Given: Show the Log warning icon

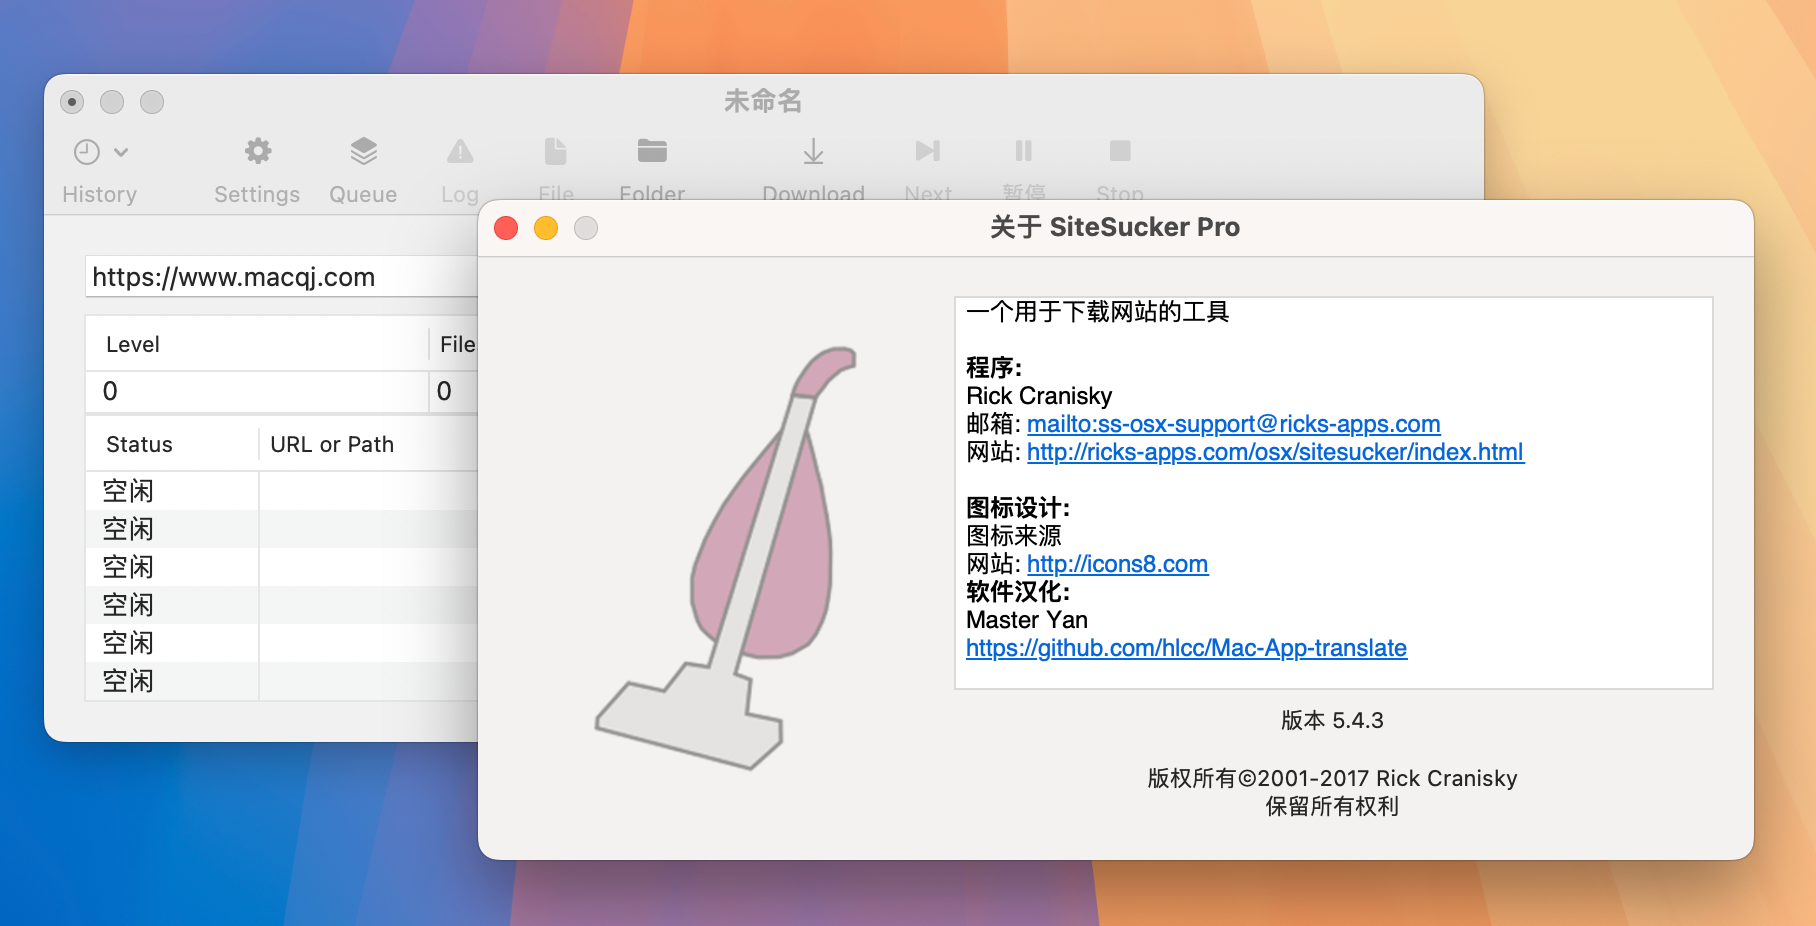Looking at the screenshot, I should tap(460, 151).
